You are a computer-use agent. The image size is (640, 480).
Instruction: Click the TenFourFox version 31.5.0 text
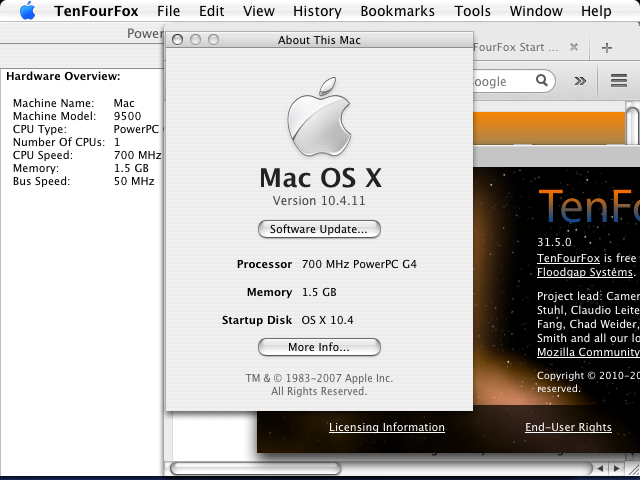point(554,242)
